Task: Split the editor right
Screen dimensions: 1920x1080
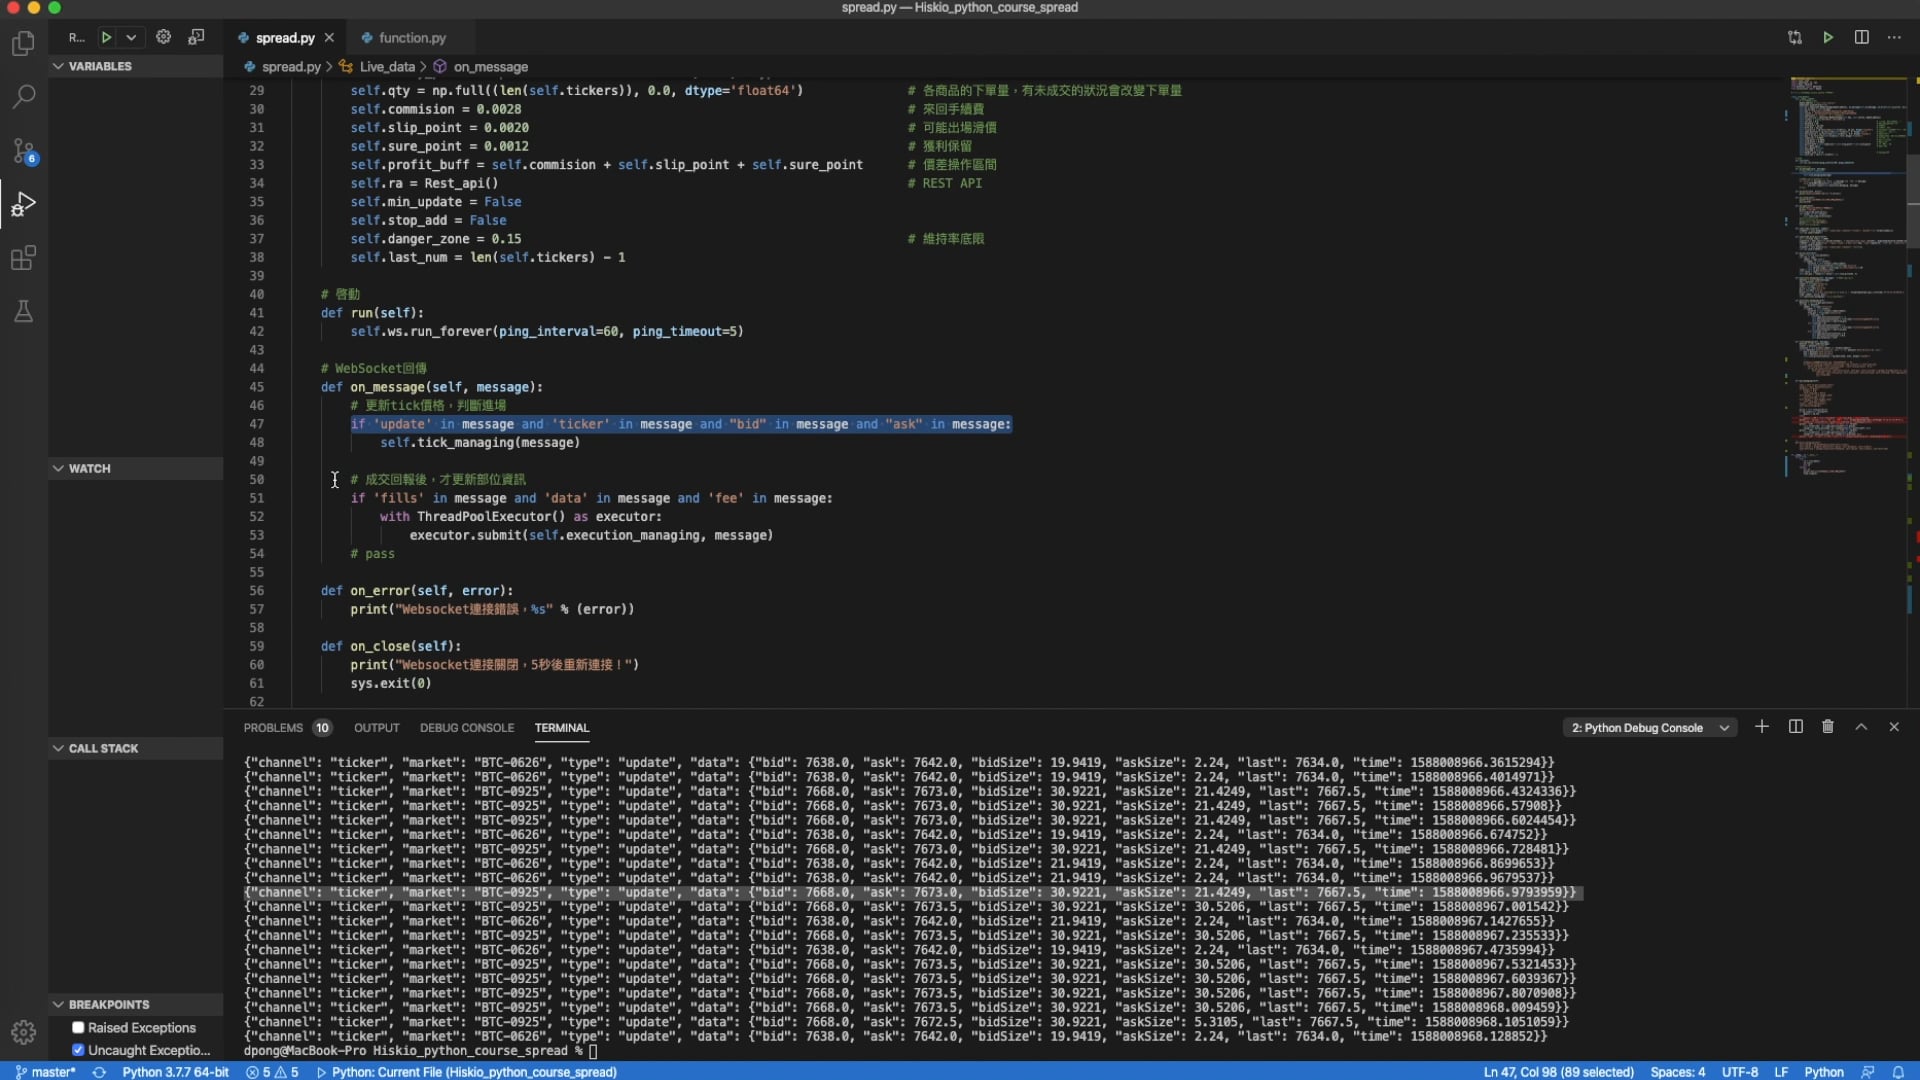Action: pyautogui.click(x=1861, y=37)
